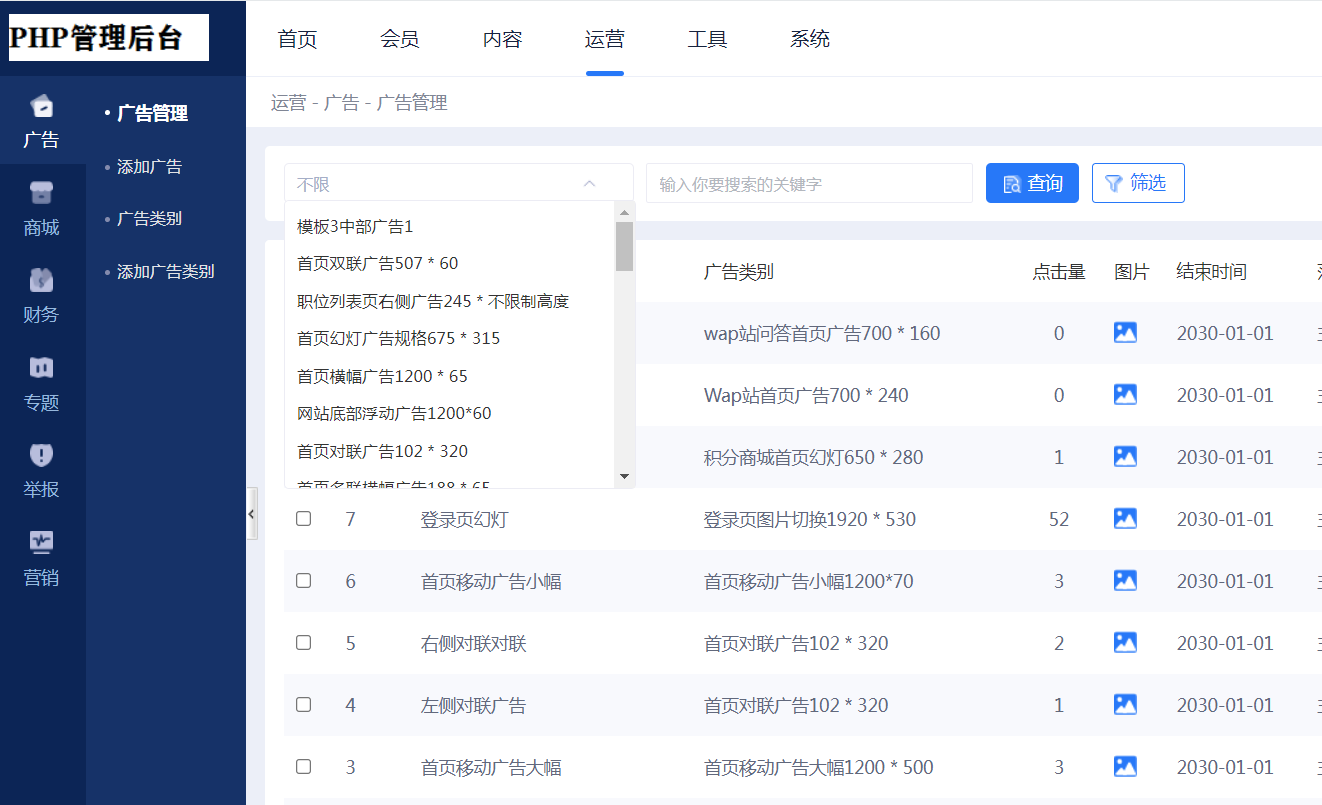Open the 营销 sidebar icon
This screenshot has height=805, width=1322.
coord(41,543)
